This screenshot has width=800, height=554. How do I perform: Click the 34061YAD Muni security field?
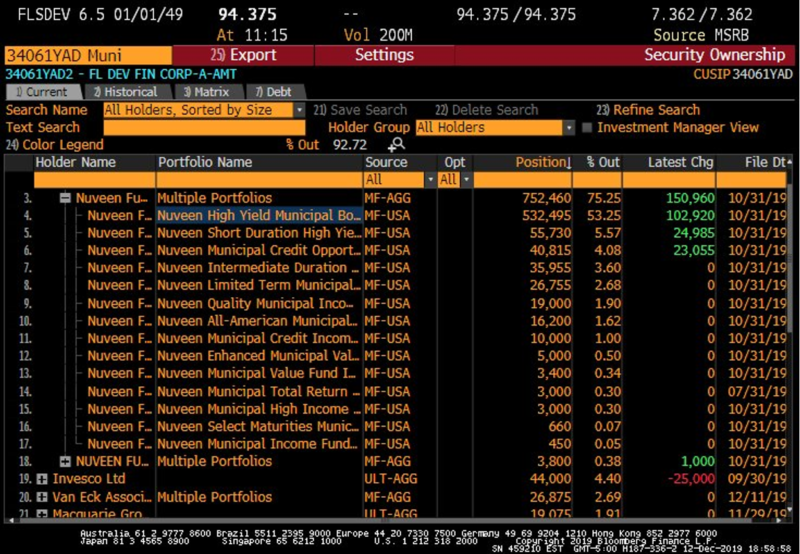click(x=88, y=55)
